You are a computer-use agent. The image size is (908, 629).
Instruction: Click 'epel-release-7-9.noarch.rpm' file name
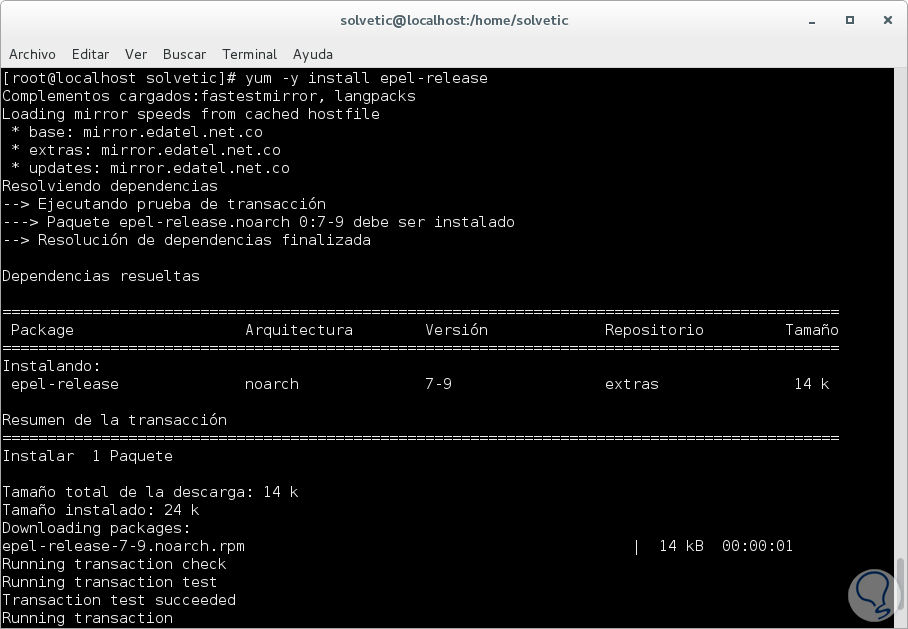pyautogui.click(x=123, y=546)
